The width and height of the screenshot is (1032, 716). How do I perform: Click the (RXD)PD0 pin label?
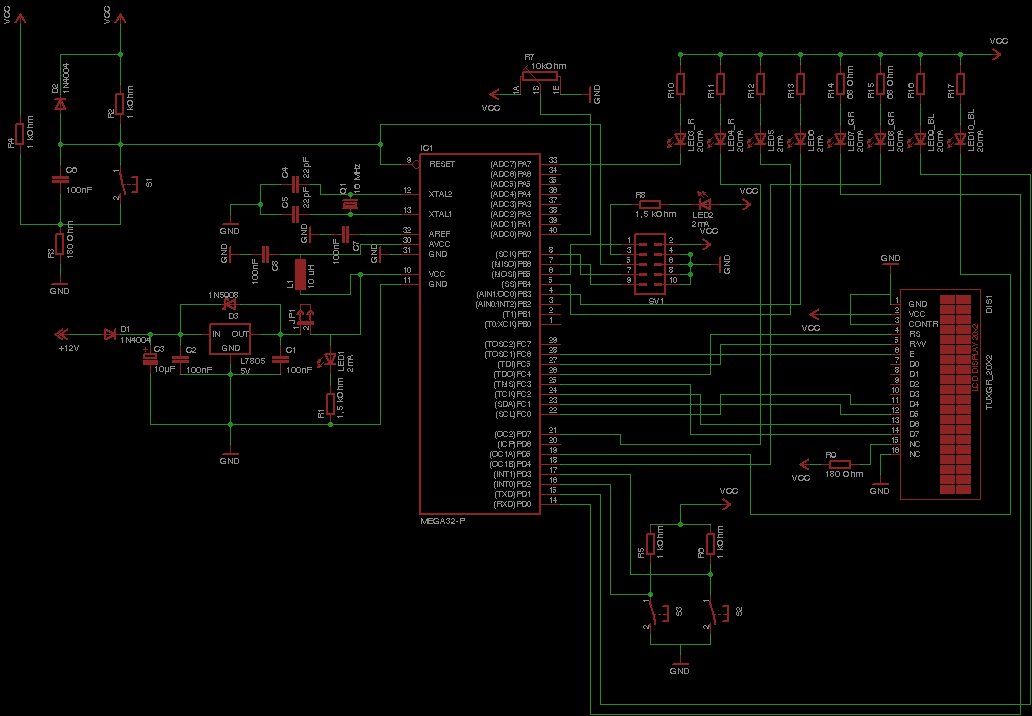[511, 505]
